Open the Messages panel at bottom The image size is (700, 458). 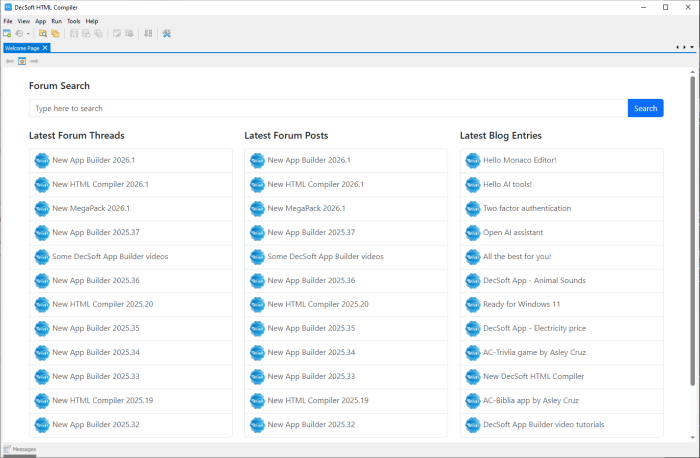(20, 450)
